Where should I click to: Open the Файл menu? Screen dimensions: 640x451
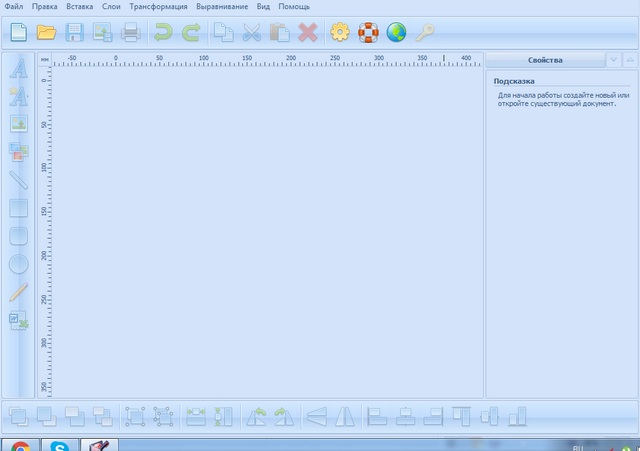[x=14, y=7]
